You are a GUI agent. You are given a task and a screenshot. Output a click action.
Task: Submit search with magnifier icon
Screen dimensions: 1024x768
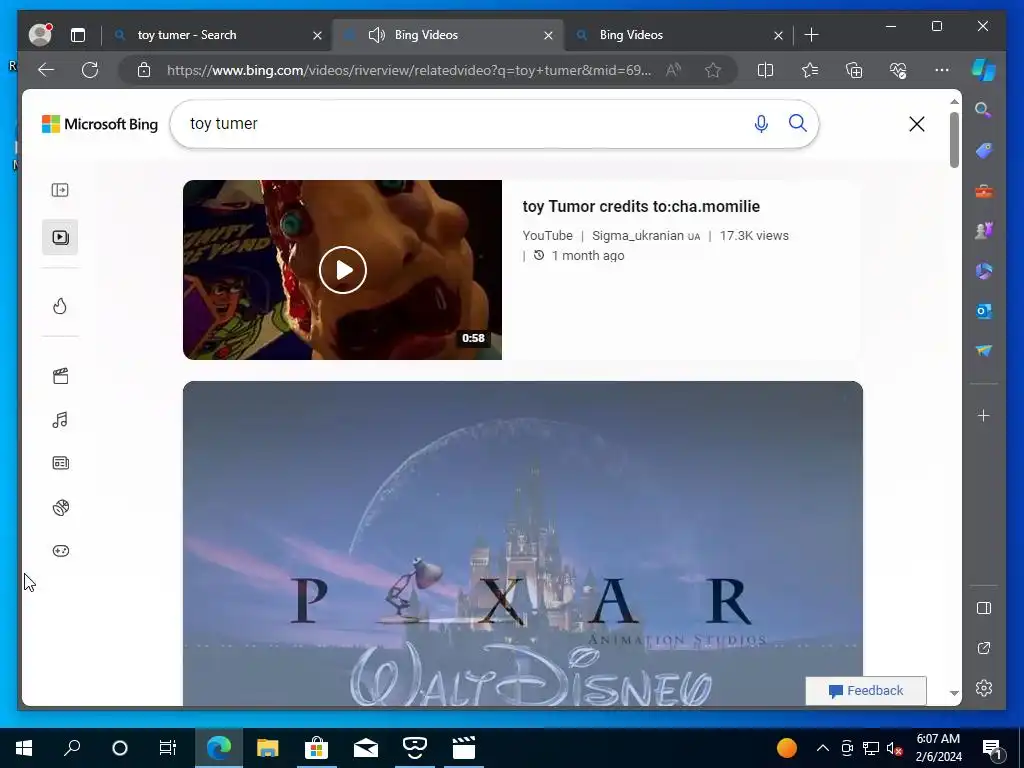(x=797, y=123)
